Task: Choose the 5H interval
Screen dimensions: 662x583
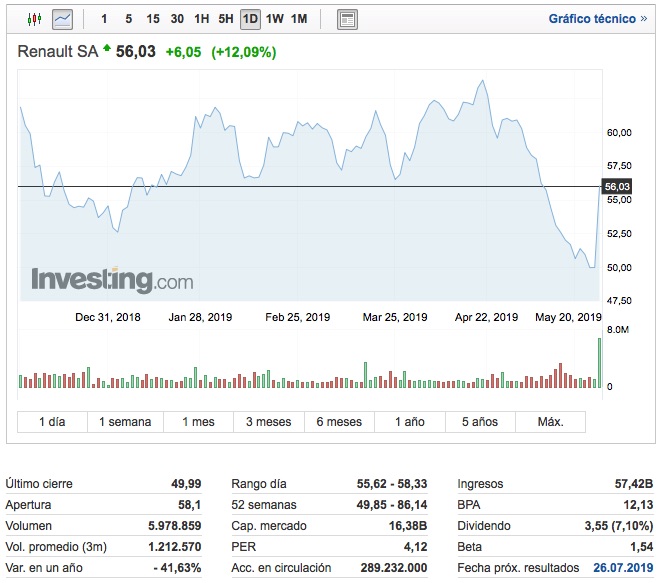Action: coord(226,19)
